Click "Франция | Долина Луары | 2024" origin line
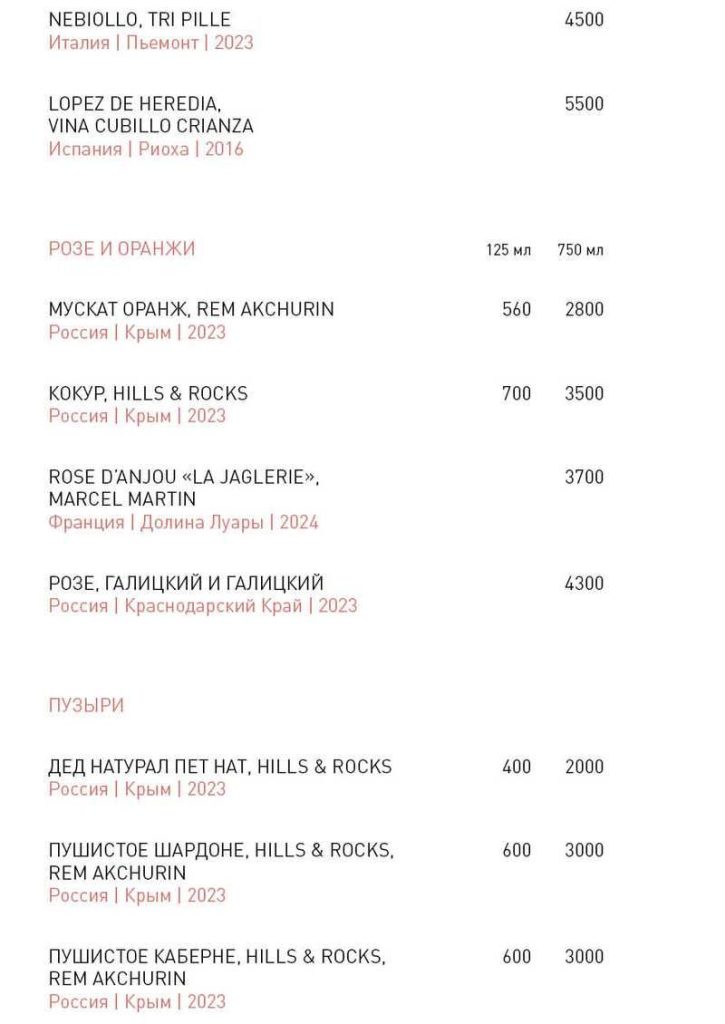The image size is (725, 1024). 183,522
